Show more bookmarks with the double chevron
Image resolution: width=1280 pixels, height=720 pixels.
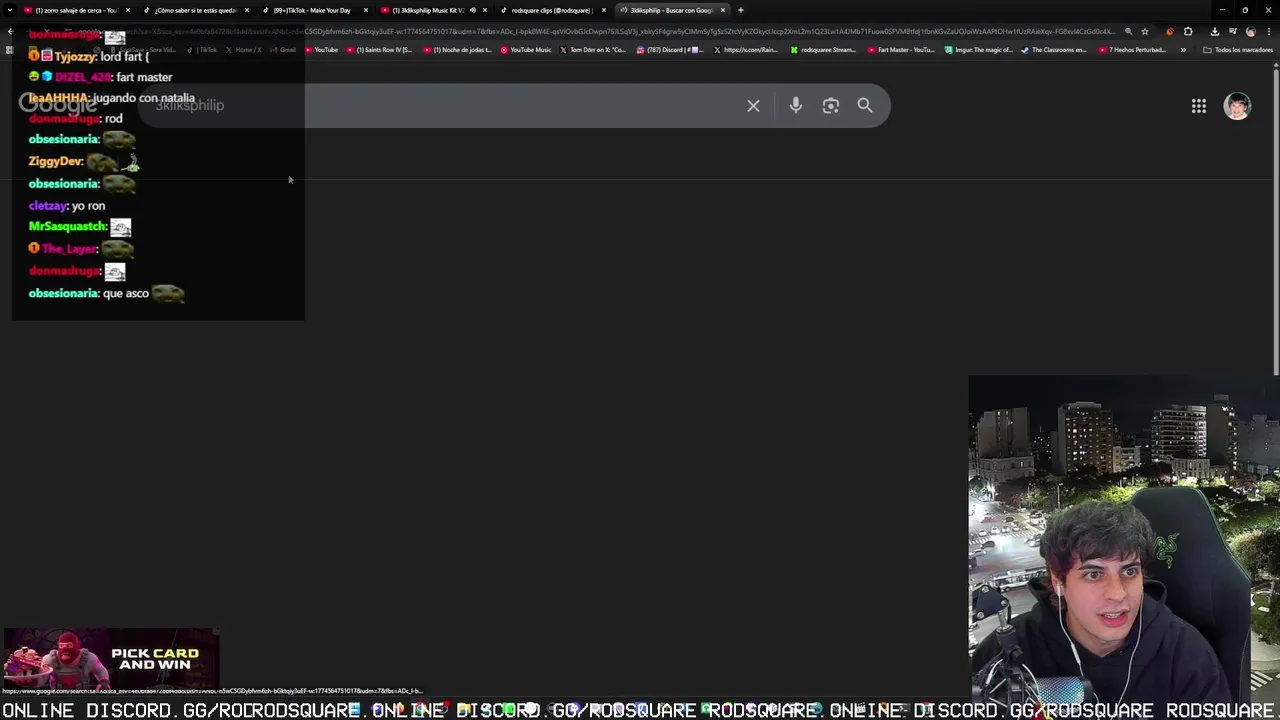coord(1183,50)
